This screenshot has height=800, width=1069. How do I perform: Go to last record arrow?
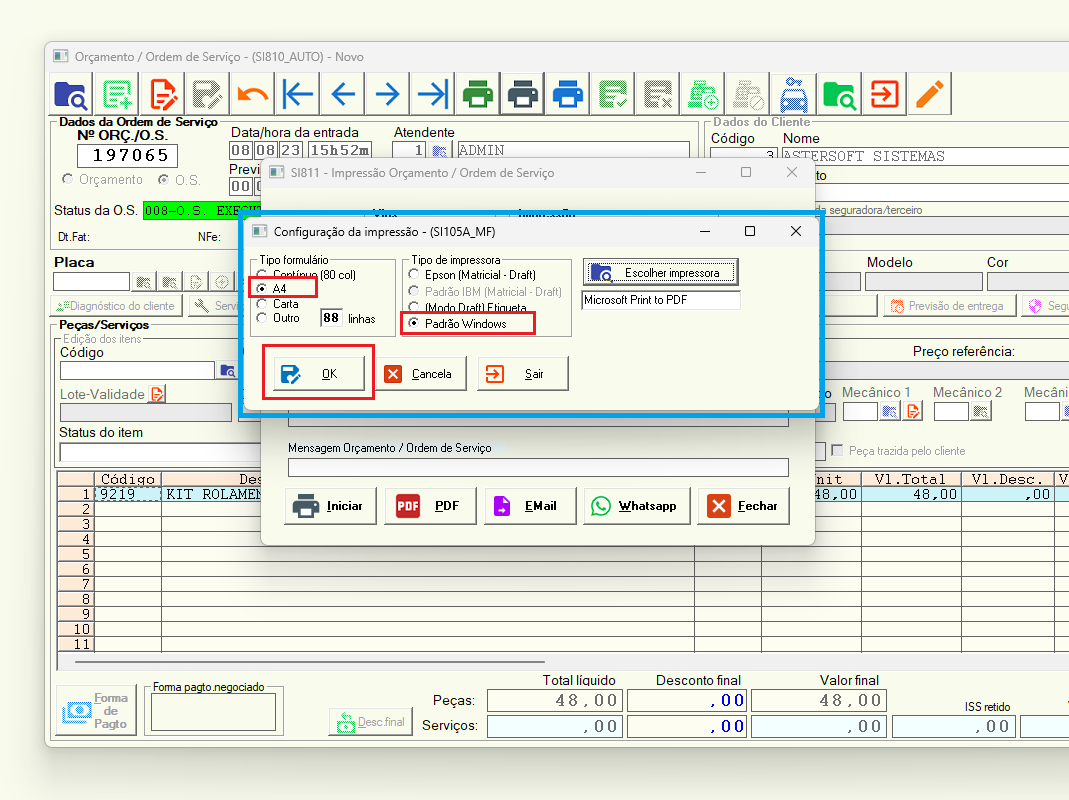433,95
